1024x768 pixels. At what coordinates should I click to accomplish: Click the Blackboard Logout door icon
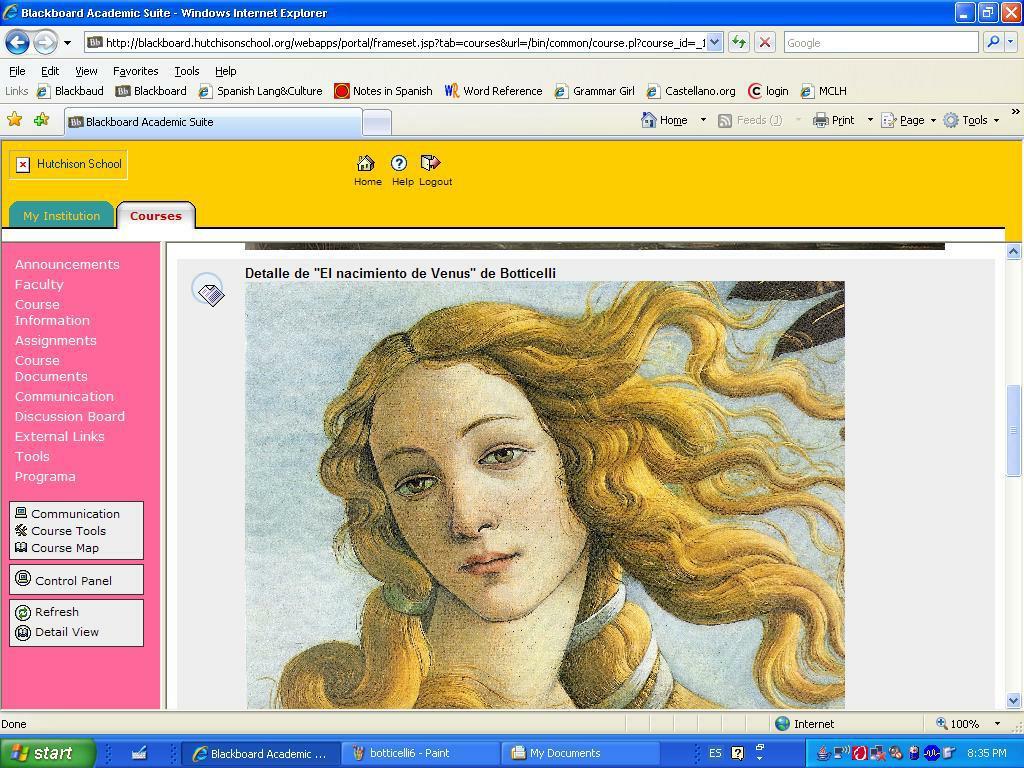[431, 163]
